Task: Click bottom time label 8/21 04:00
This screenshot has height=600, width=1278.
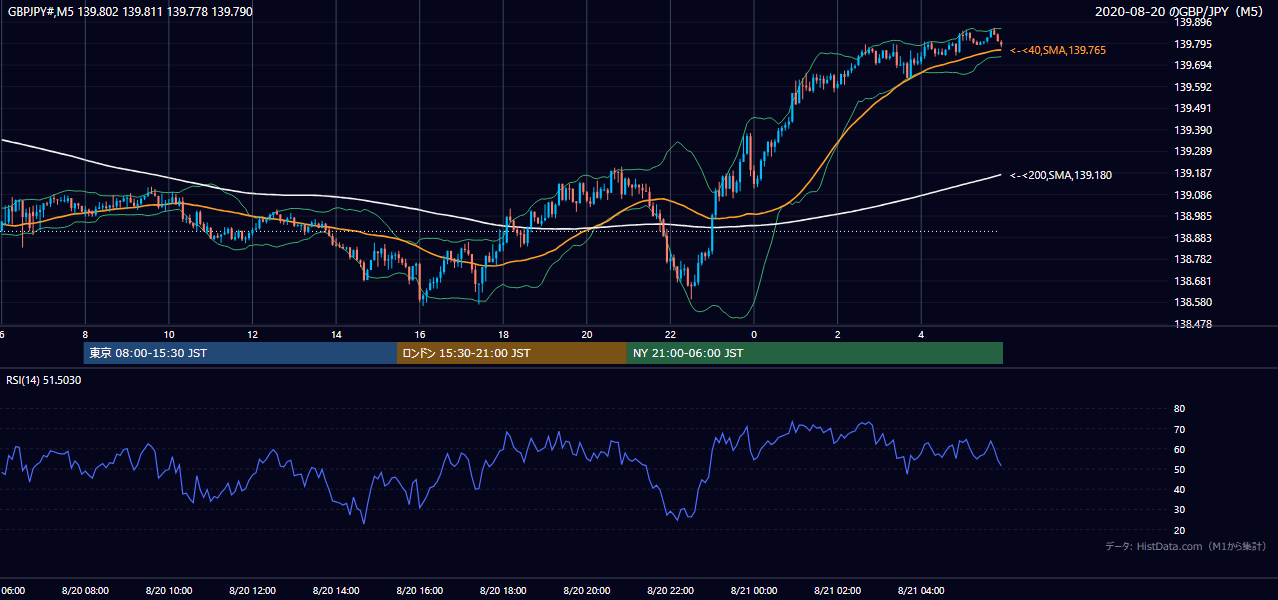Action: pos(921,591)
